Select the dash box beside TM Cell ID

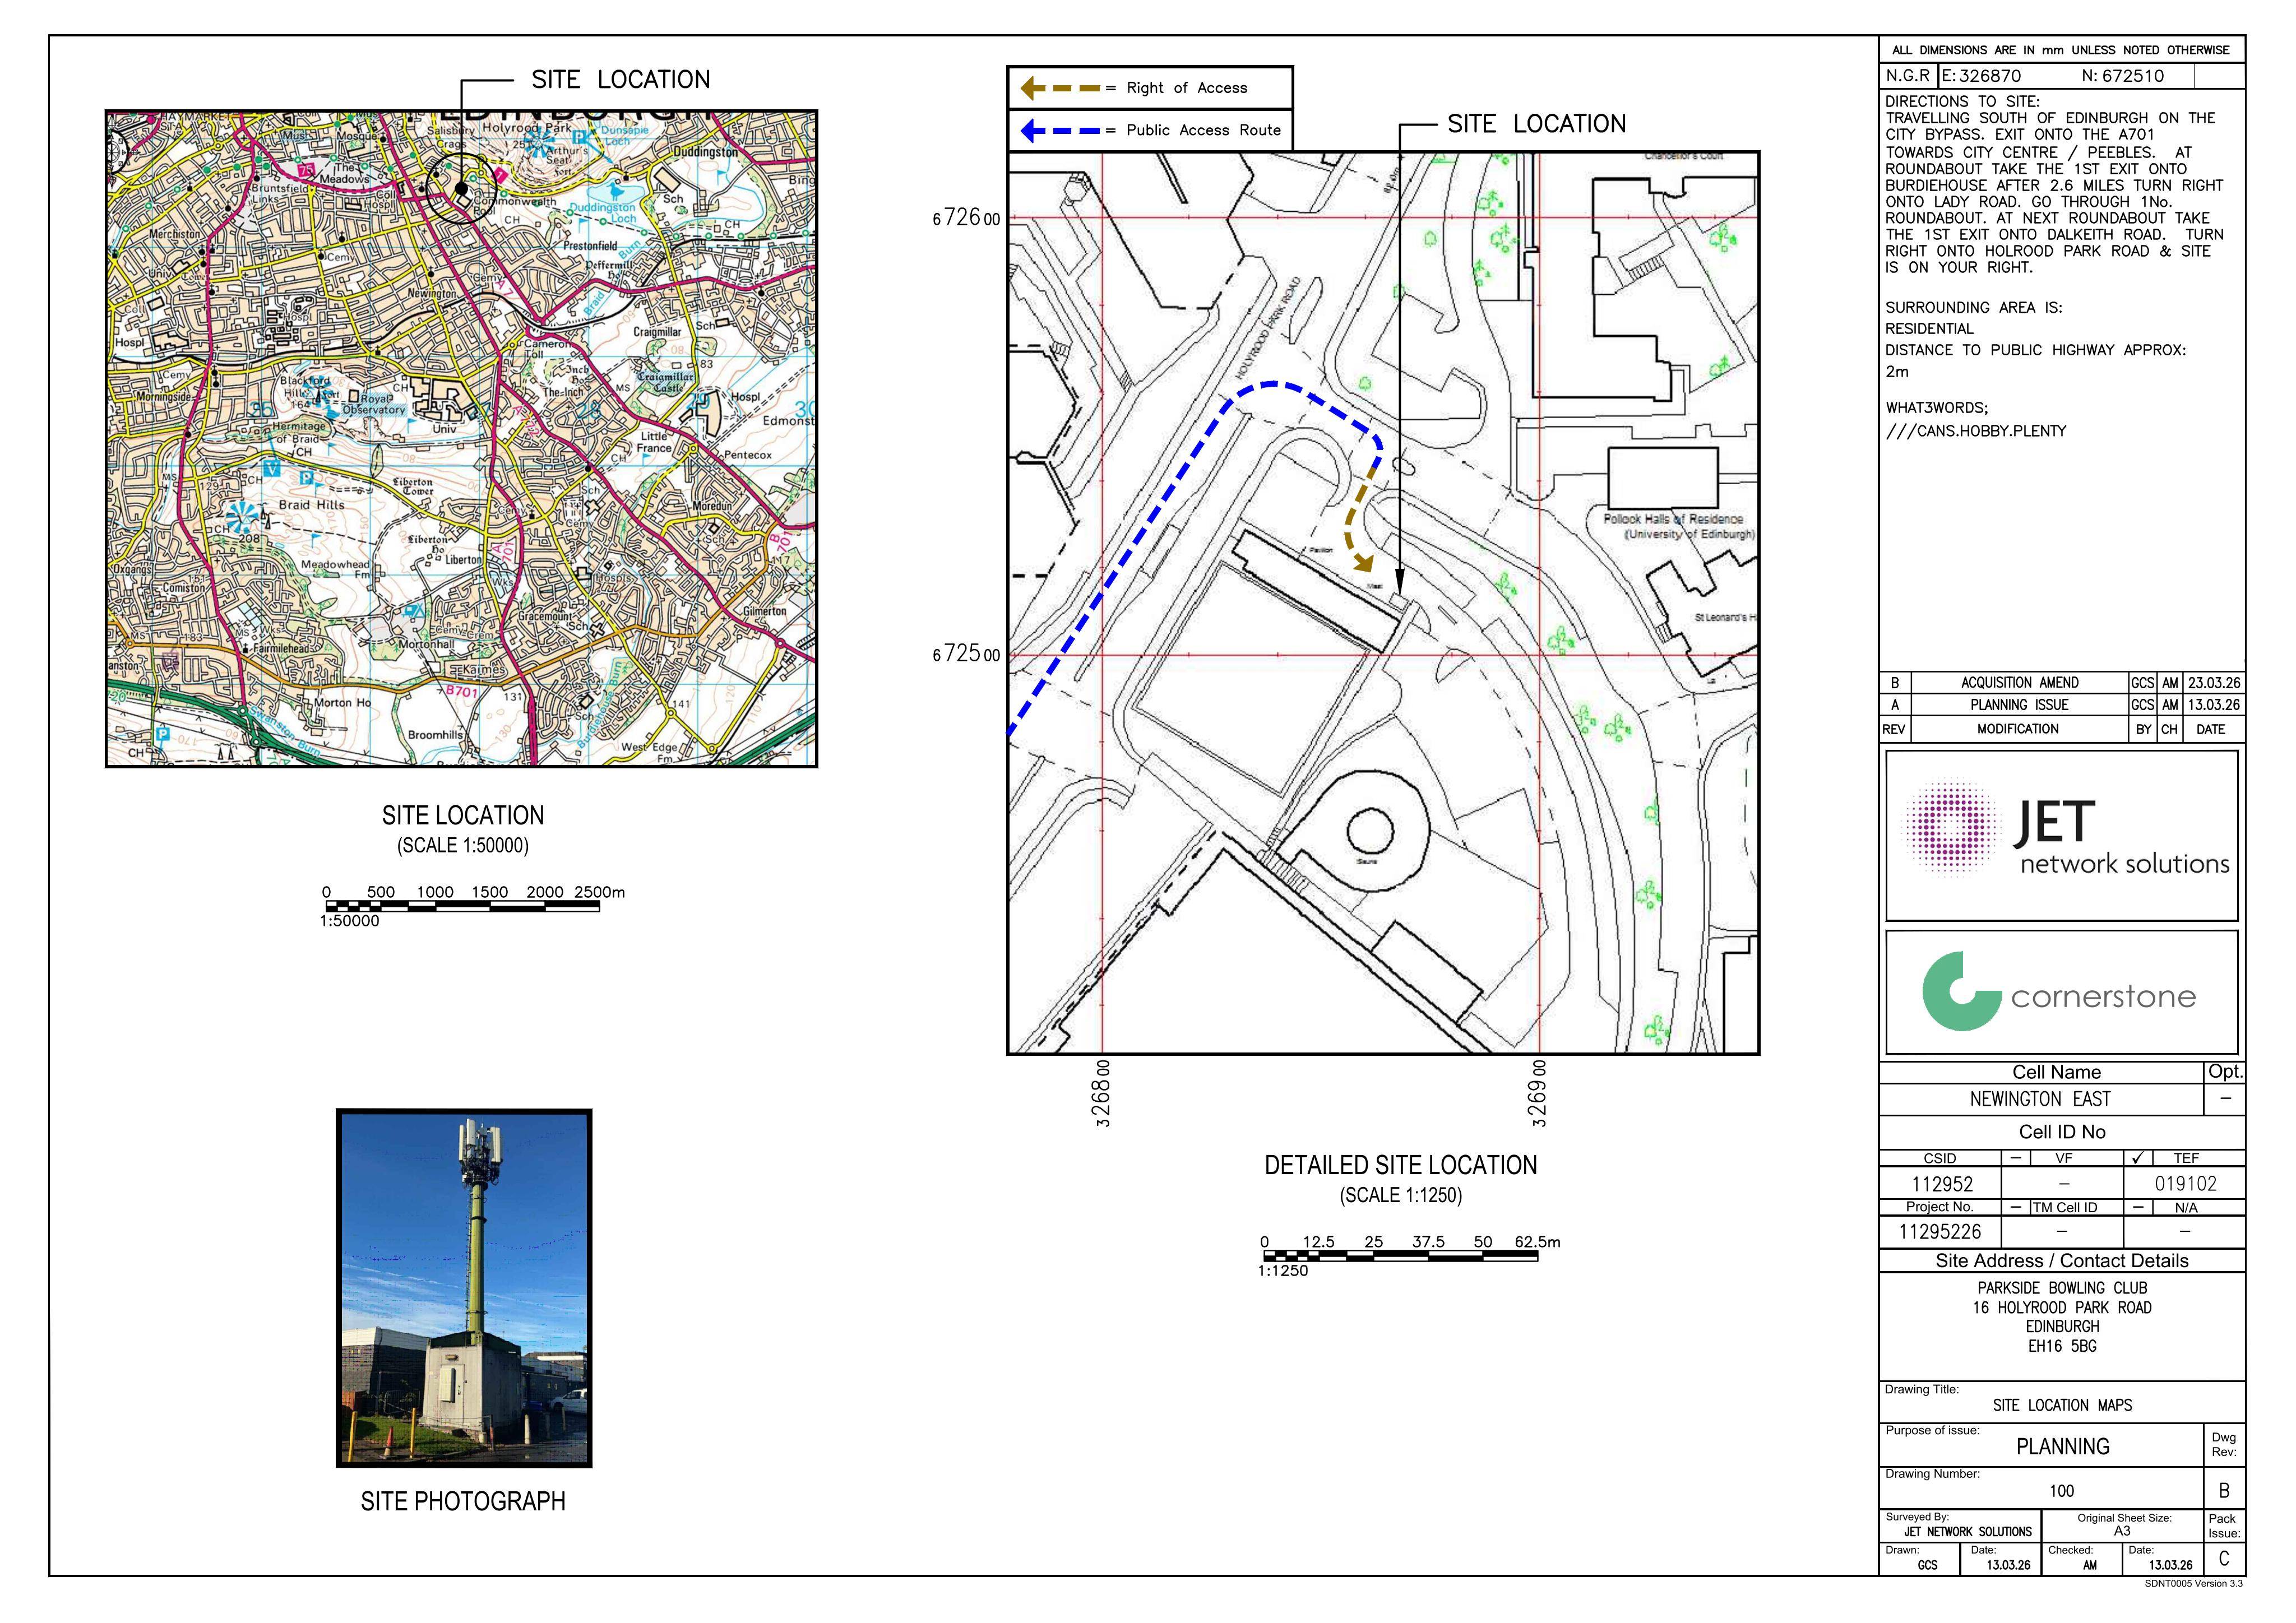[x=2016, y=1207]
